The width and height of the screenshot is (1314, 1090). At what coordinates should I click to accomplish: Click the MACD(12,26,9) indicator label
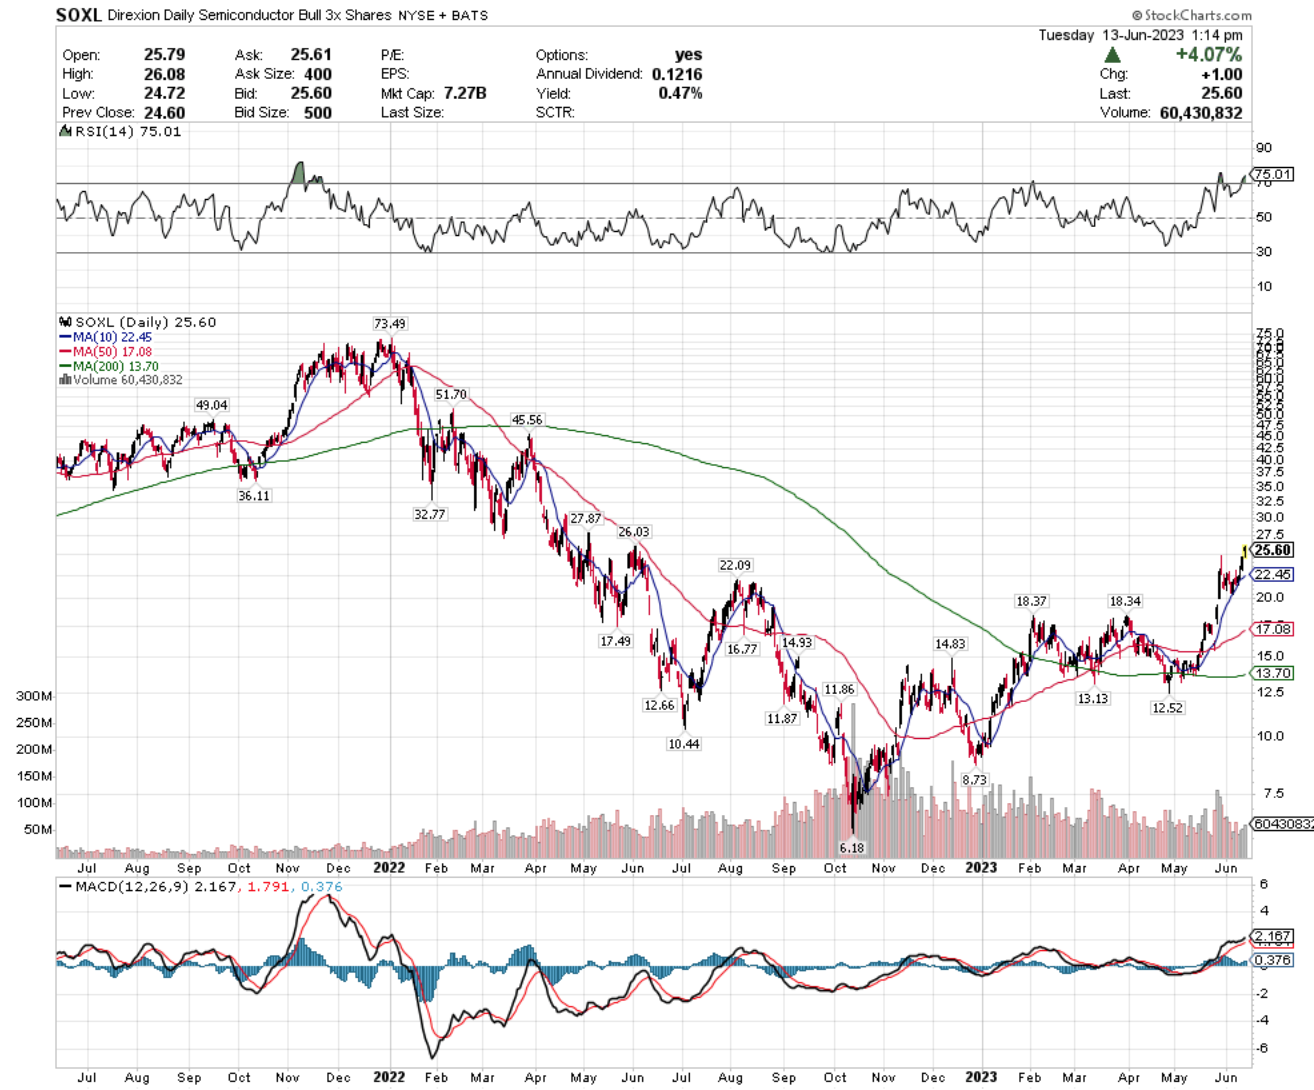pos(132,887)
